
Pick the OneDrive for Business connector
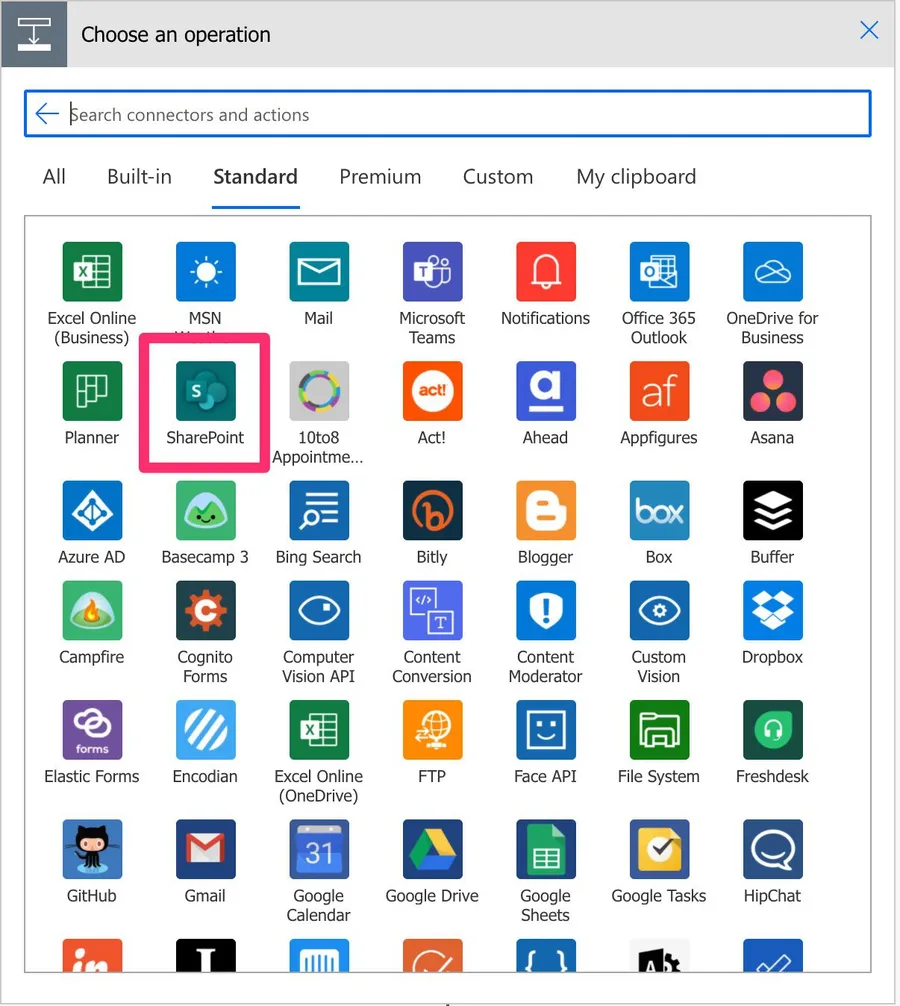click(x=772, y=271)
